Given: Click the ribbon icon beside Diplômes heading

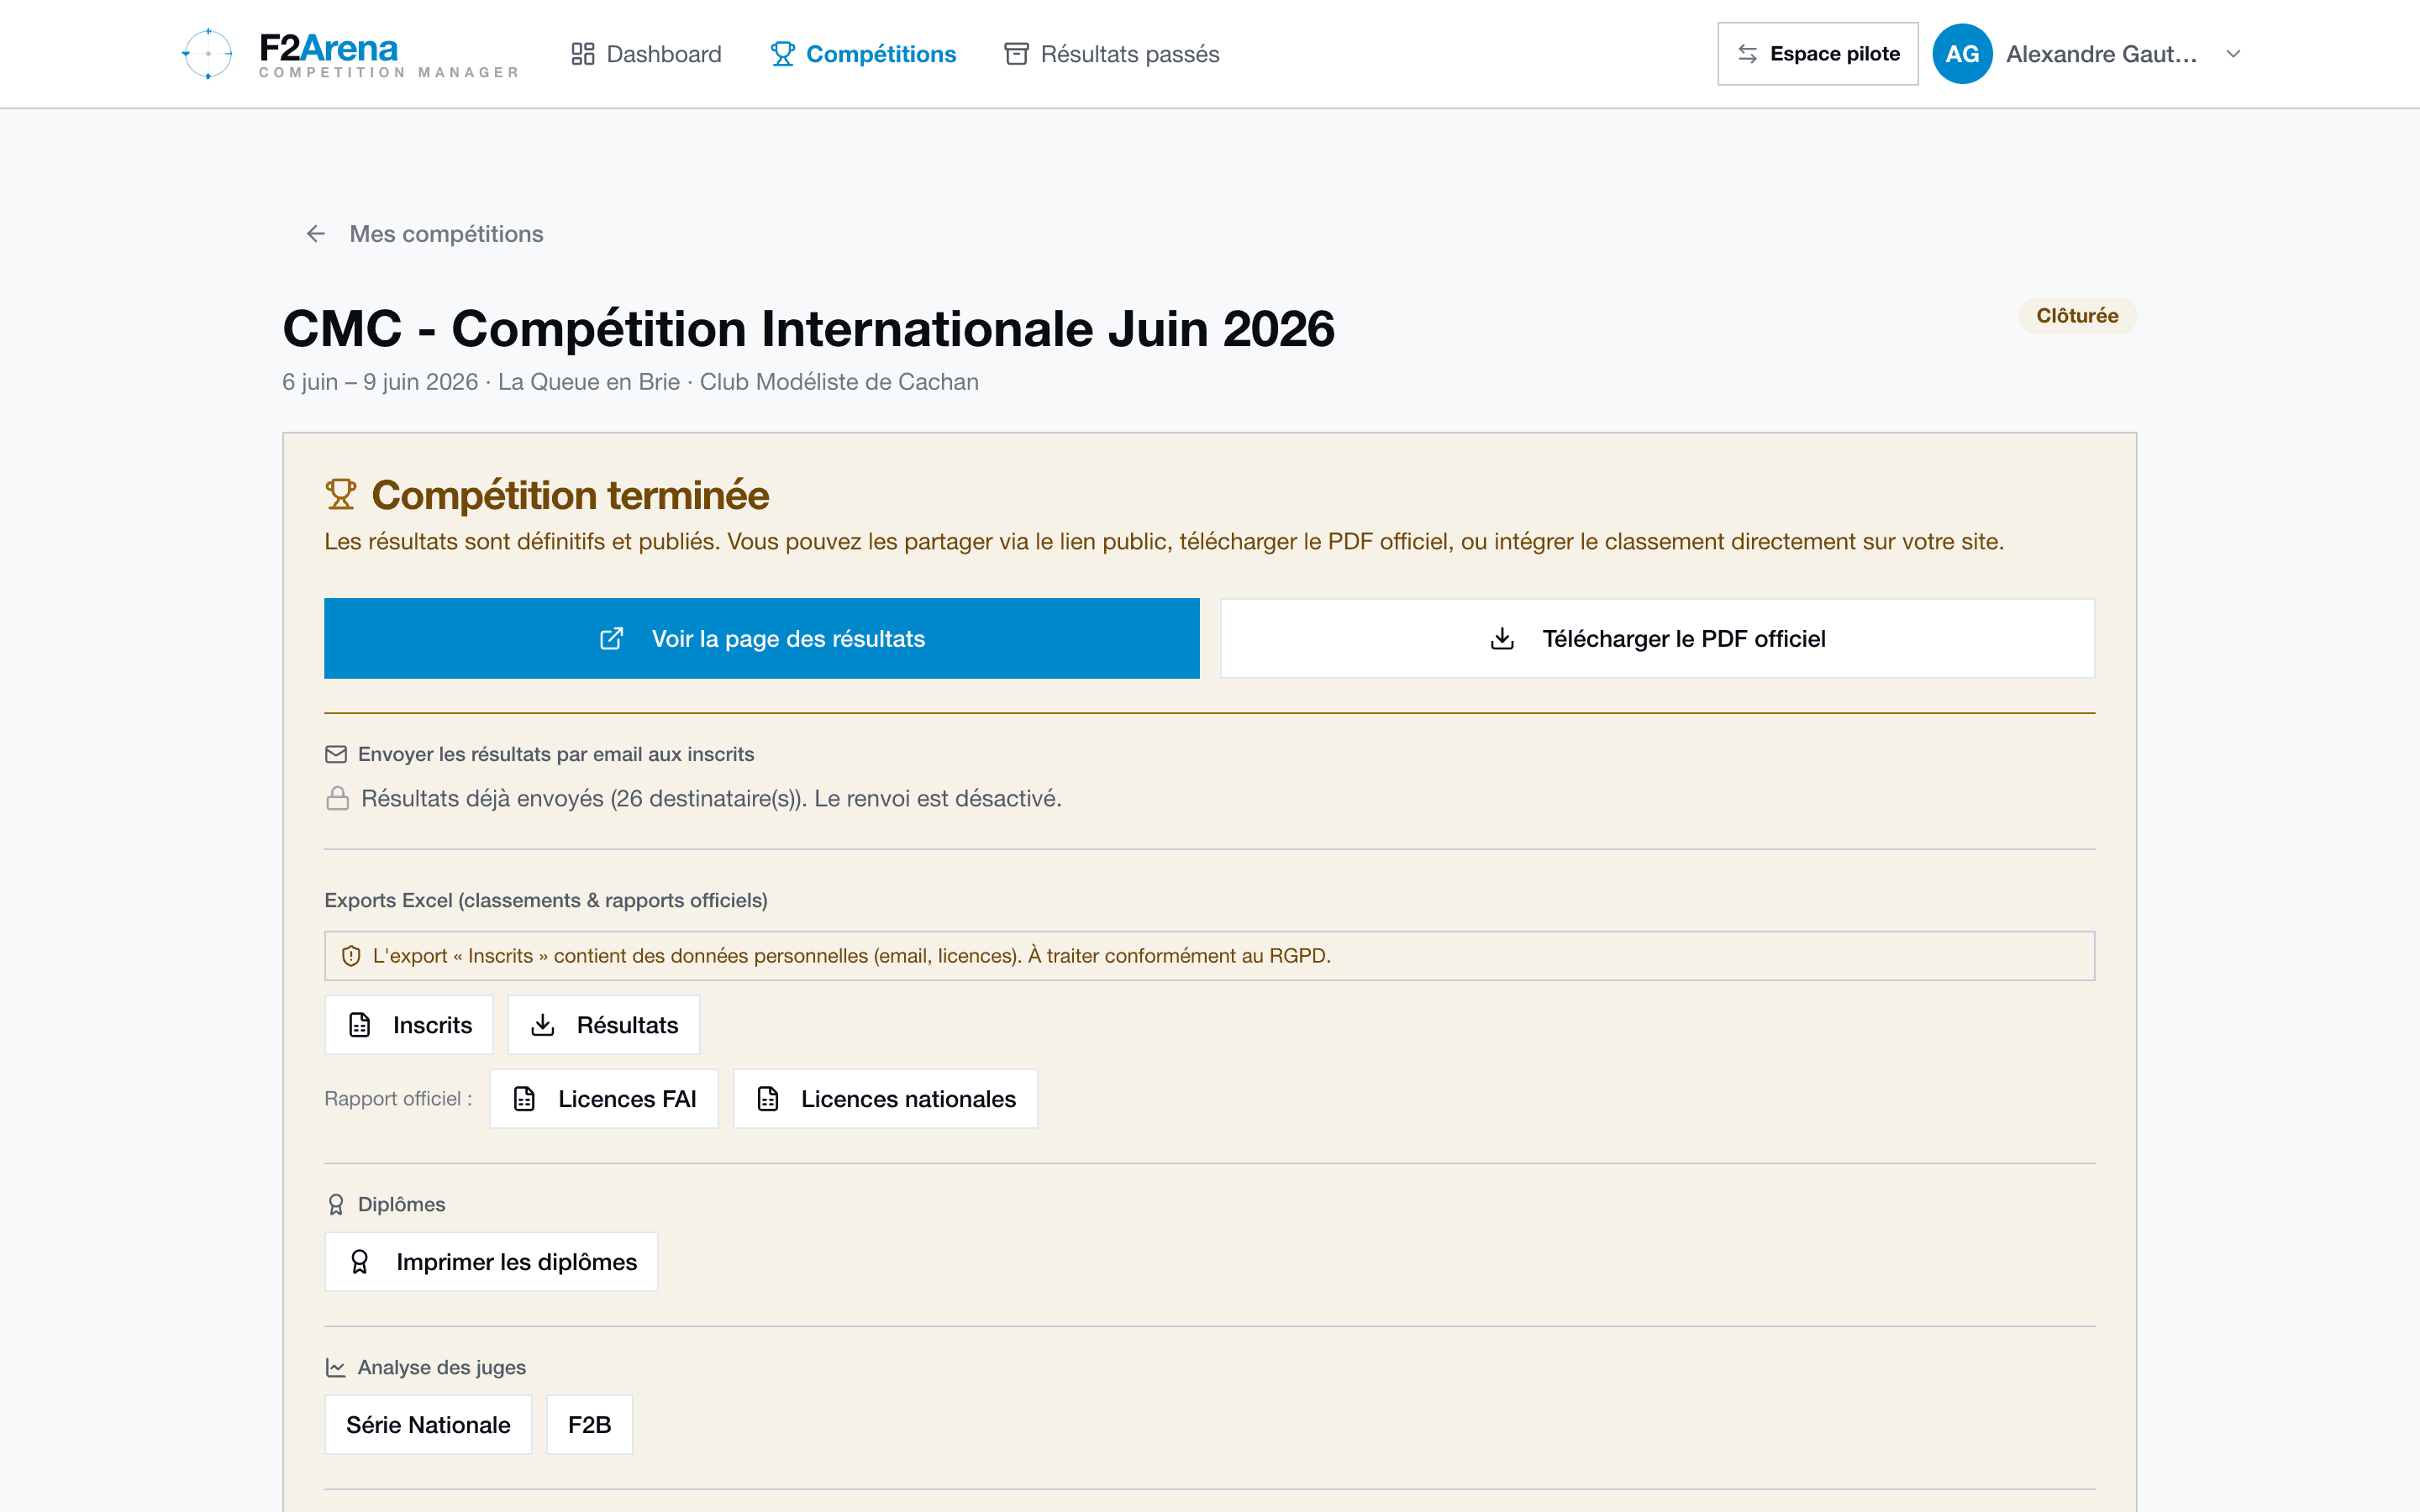Looking at the screenshot, I should point(336,1204).
